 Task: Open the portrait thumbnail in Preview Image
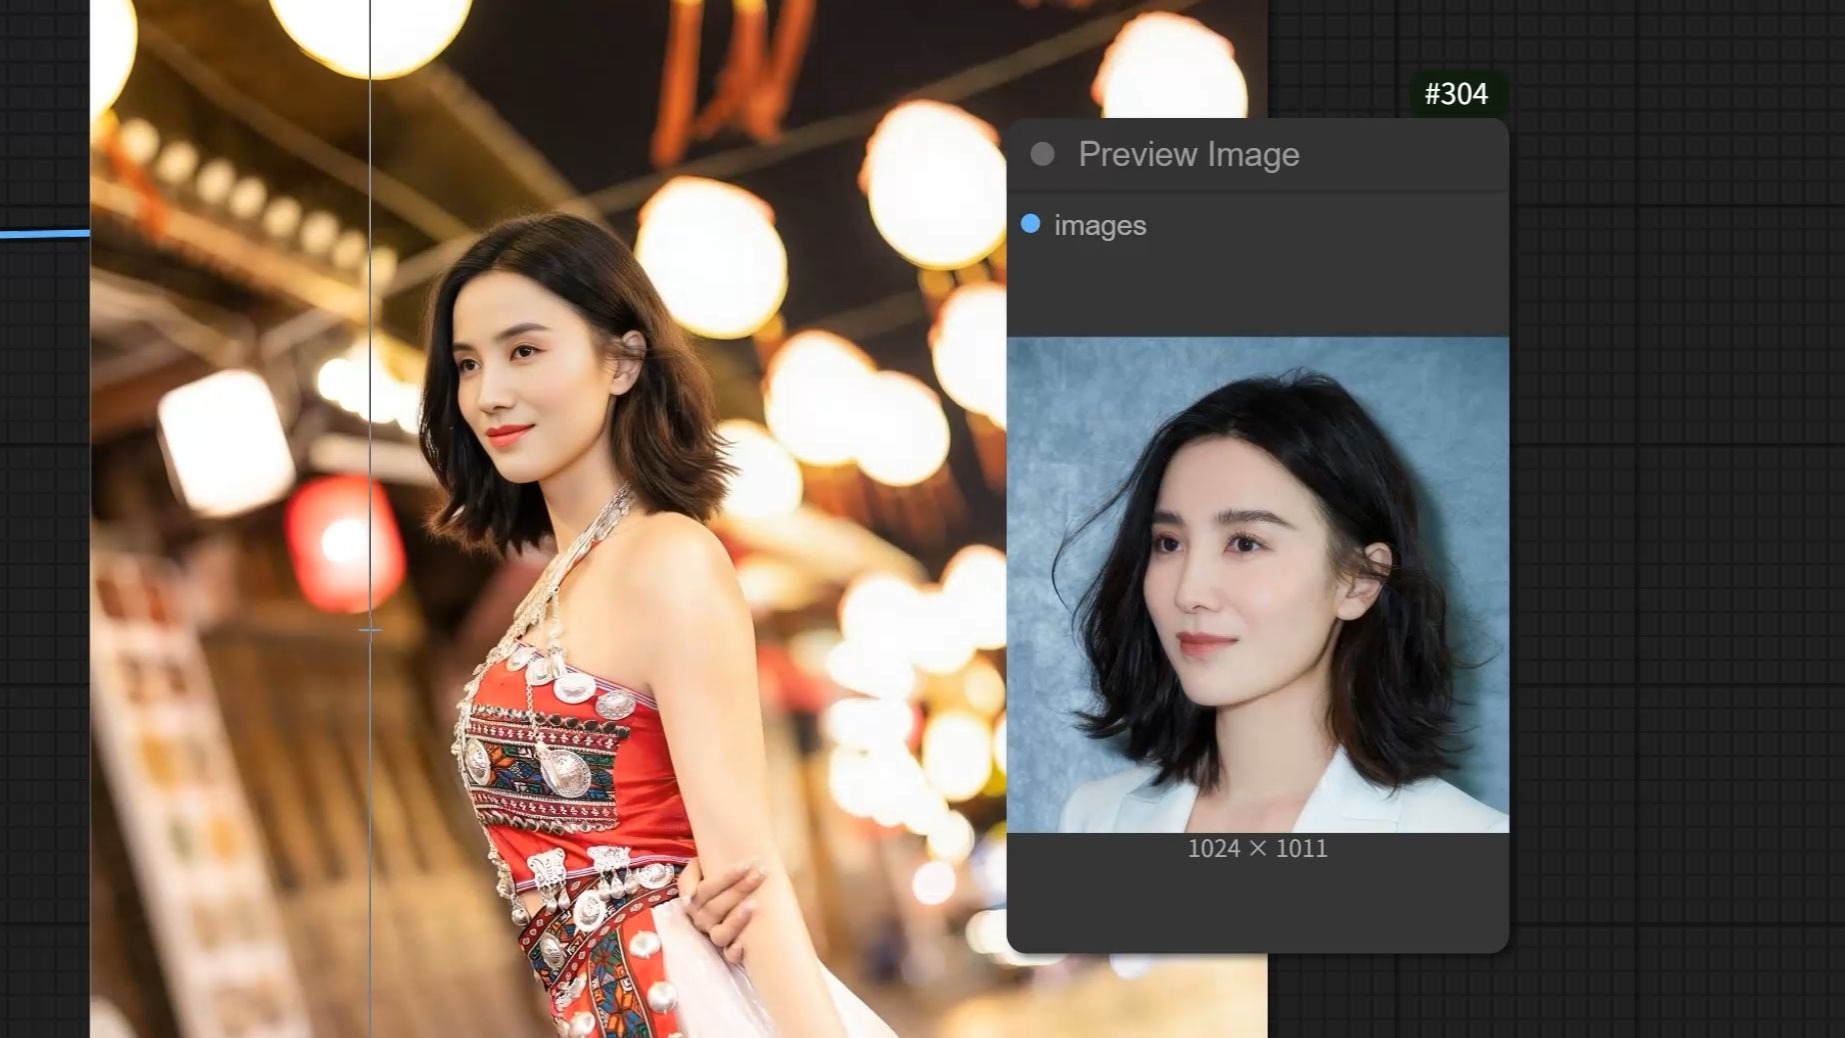tap(1258, 585)
